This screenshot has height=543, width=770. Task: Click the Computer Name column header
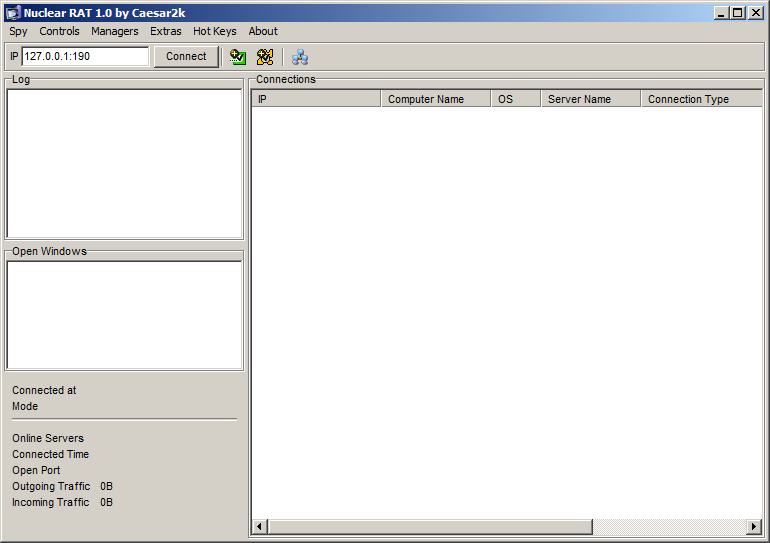click(x=435, y=99)
